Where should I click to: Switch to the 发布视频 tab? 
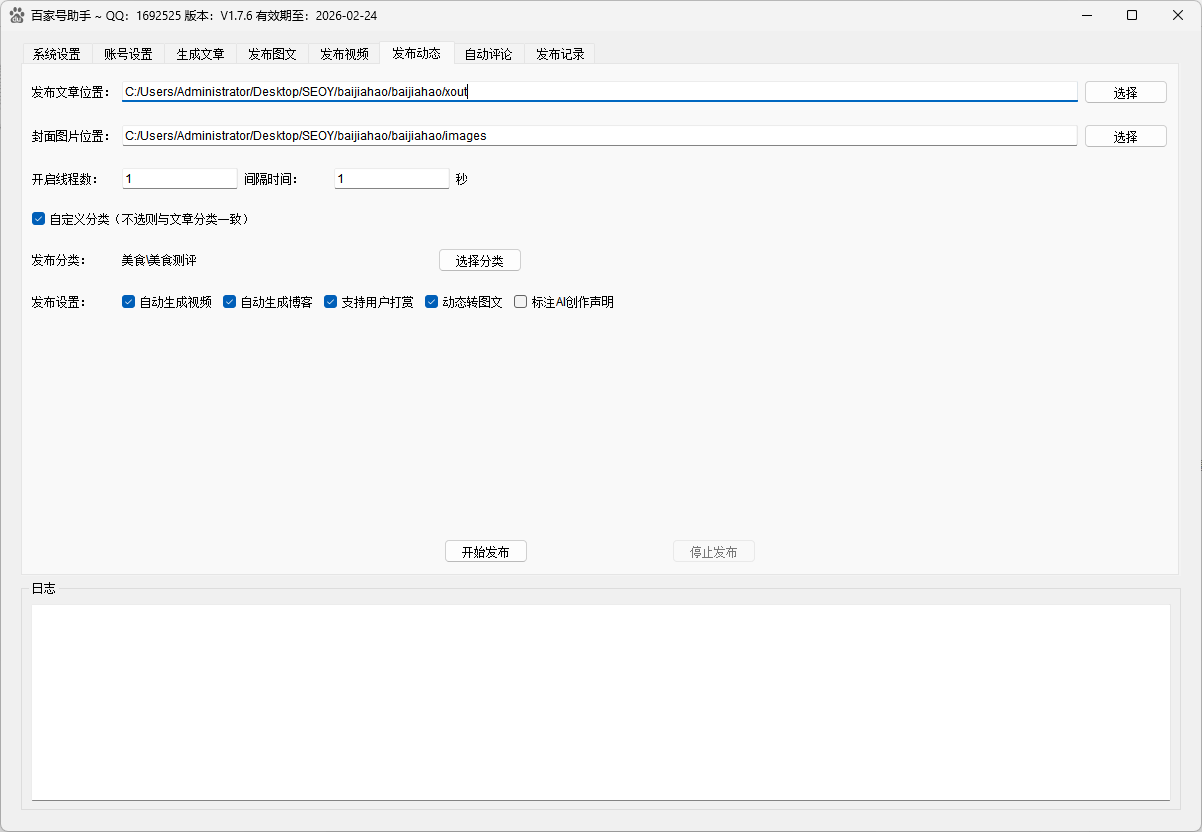pos(344,54)
